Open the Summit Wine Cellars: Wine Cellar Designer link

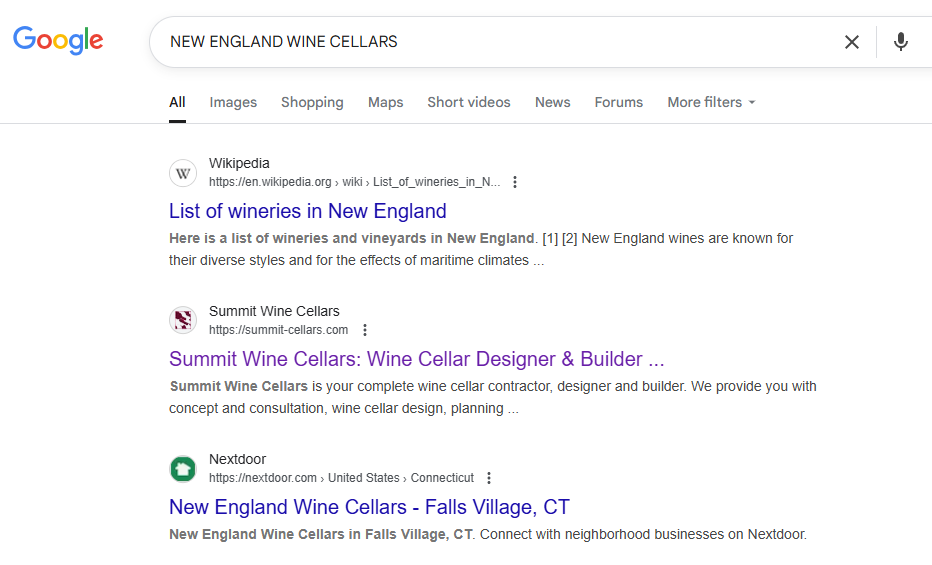coord(416,359)
